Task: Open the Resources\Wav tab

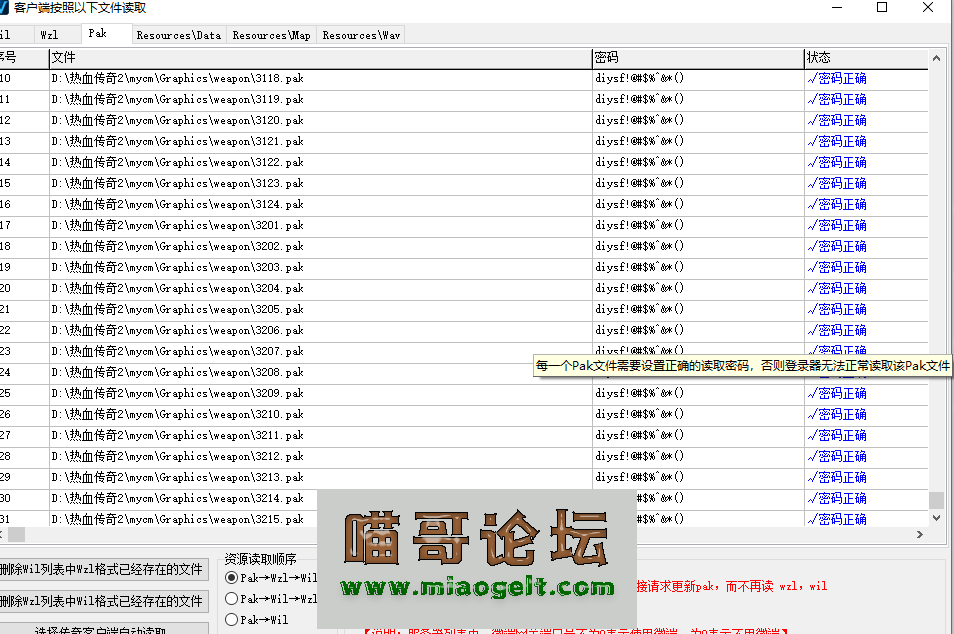Action: (x=360, y=34)
